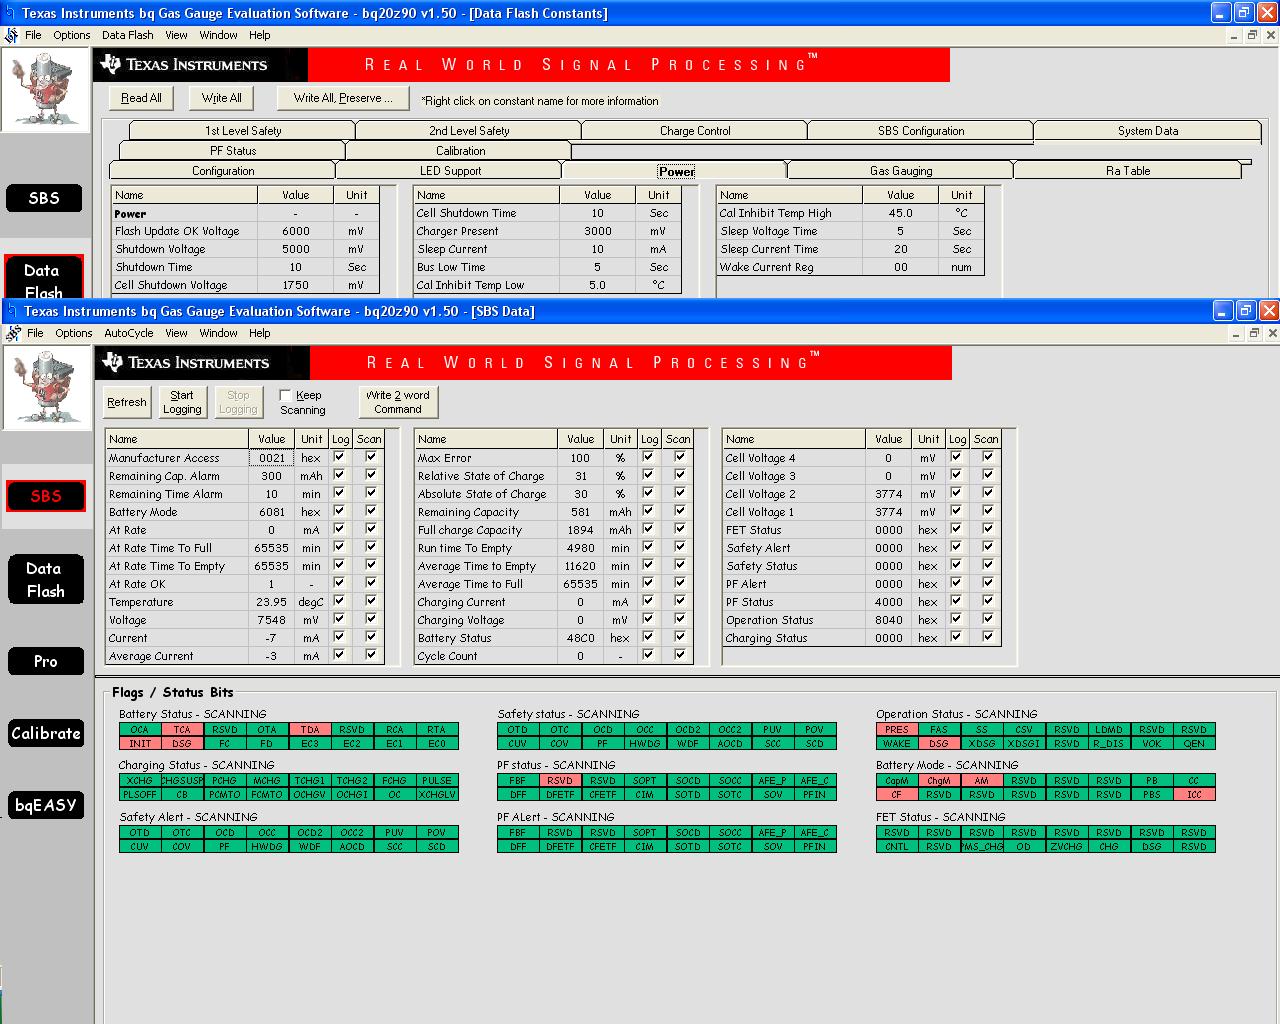Open Help menu in SBS Data window

coord(260,333)
